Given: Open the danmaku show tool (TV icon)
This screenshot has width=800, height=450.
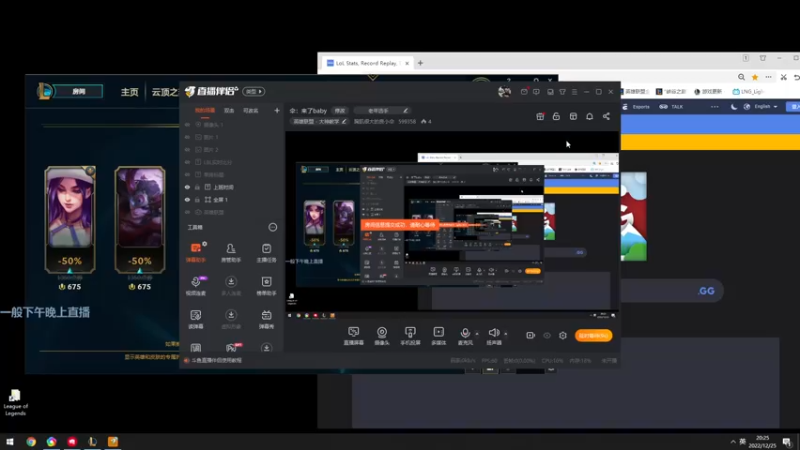Looking at the screenshot, I should click(266, 318).
